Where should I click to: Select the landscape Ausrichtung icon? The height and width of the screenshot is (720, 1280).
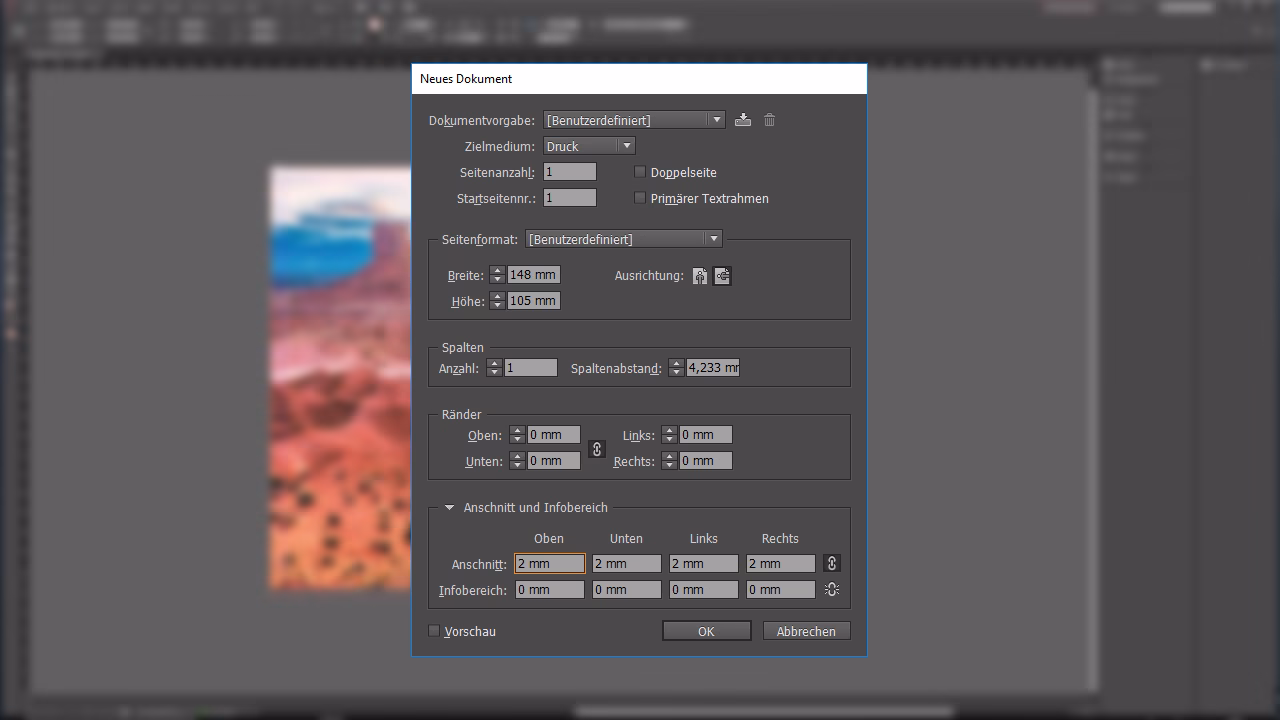click(x=722, y=276)
